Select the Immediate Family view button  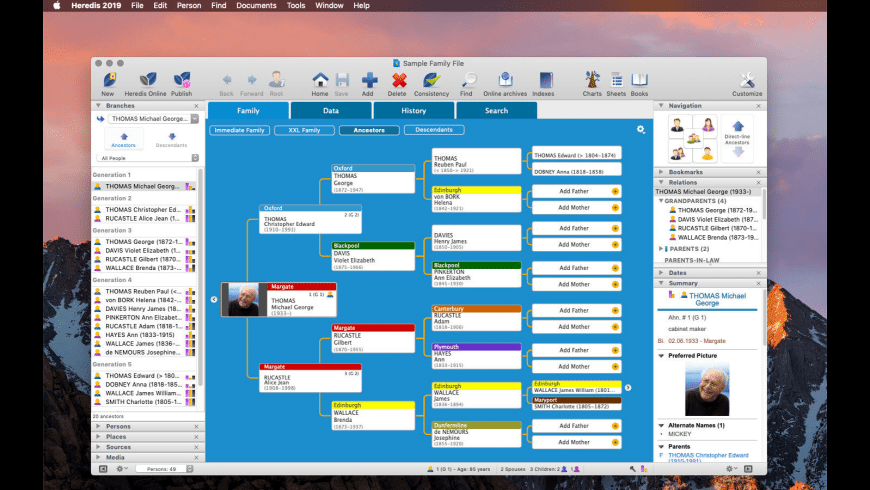click(x=240, y=130)
